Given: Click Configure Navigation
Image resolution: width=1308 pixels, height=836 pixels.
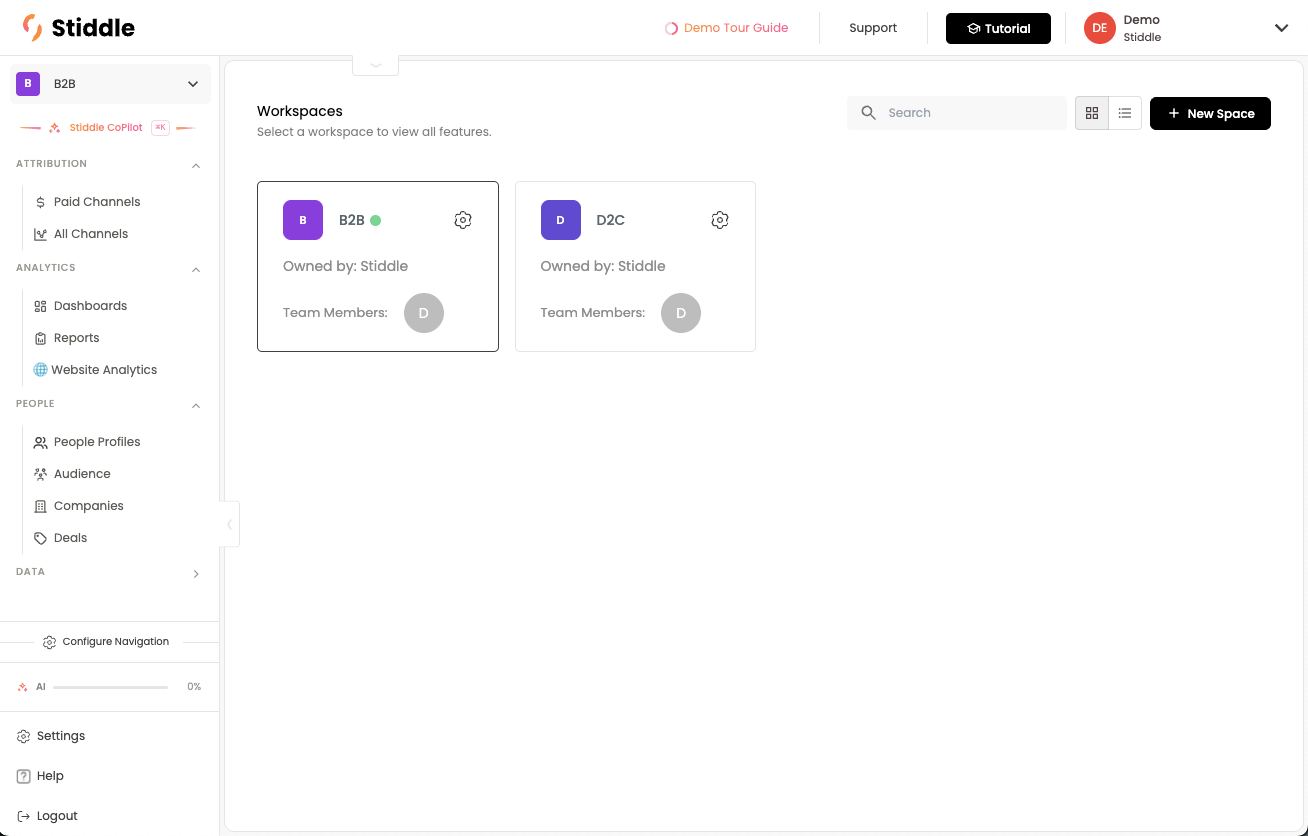Looking at the screenshot, I should pyautogui.click(x=106, y=642).
